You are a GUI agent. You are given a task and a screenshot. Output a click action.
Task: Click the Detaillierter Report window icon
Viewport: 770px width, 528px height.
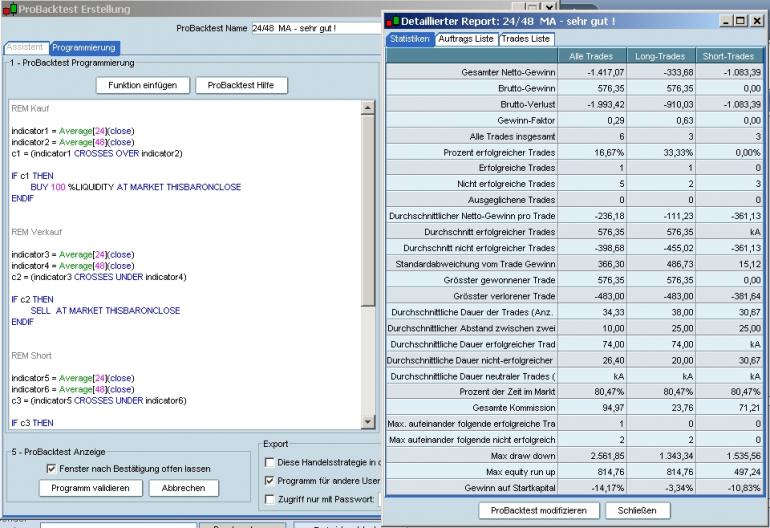tap(391, 21)
